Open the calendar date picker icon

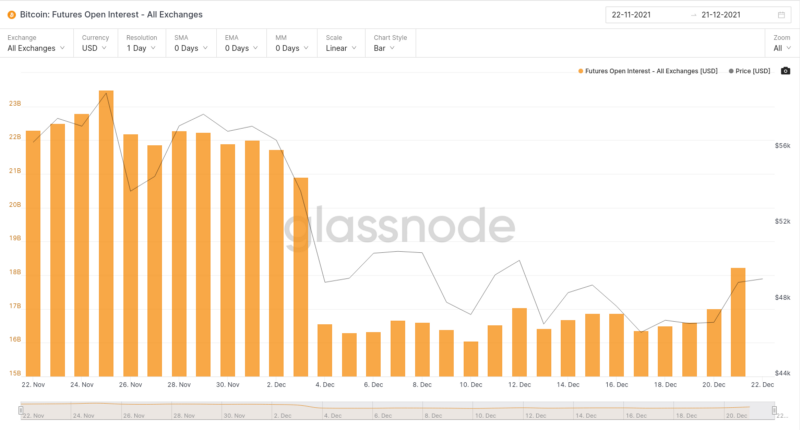point(781,15)
